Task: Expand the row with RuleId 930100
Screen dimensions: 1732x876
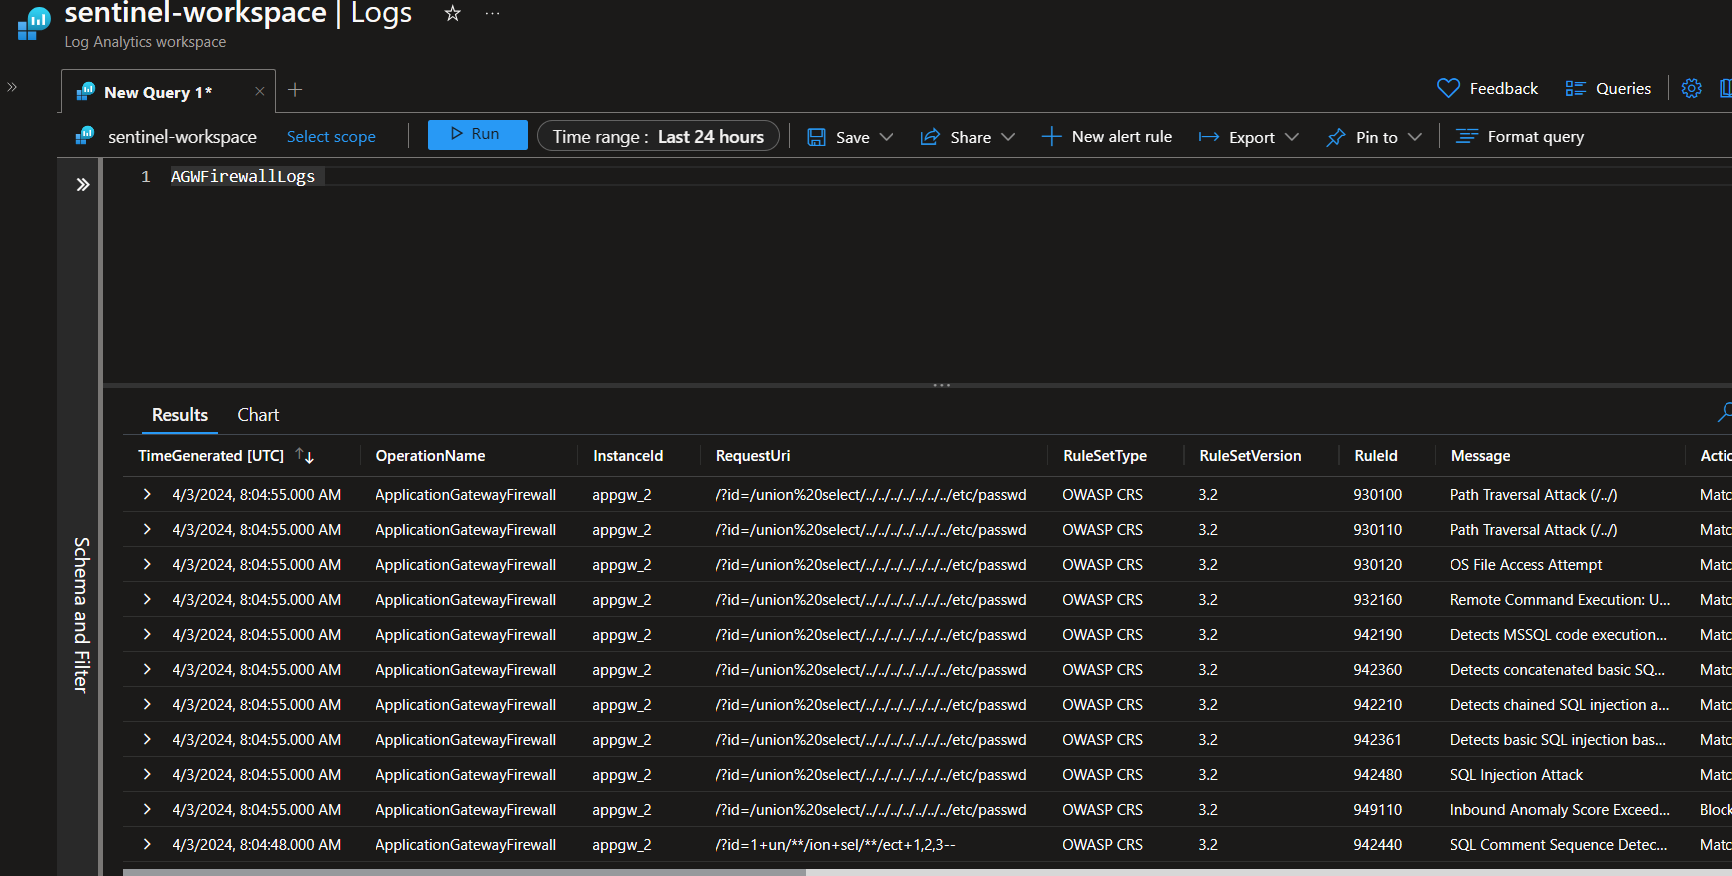Action: coord(147,494)
